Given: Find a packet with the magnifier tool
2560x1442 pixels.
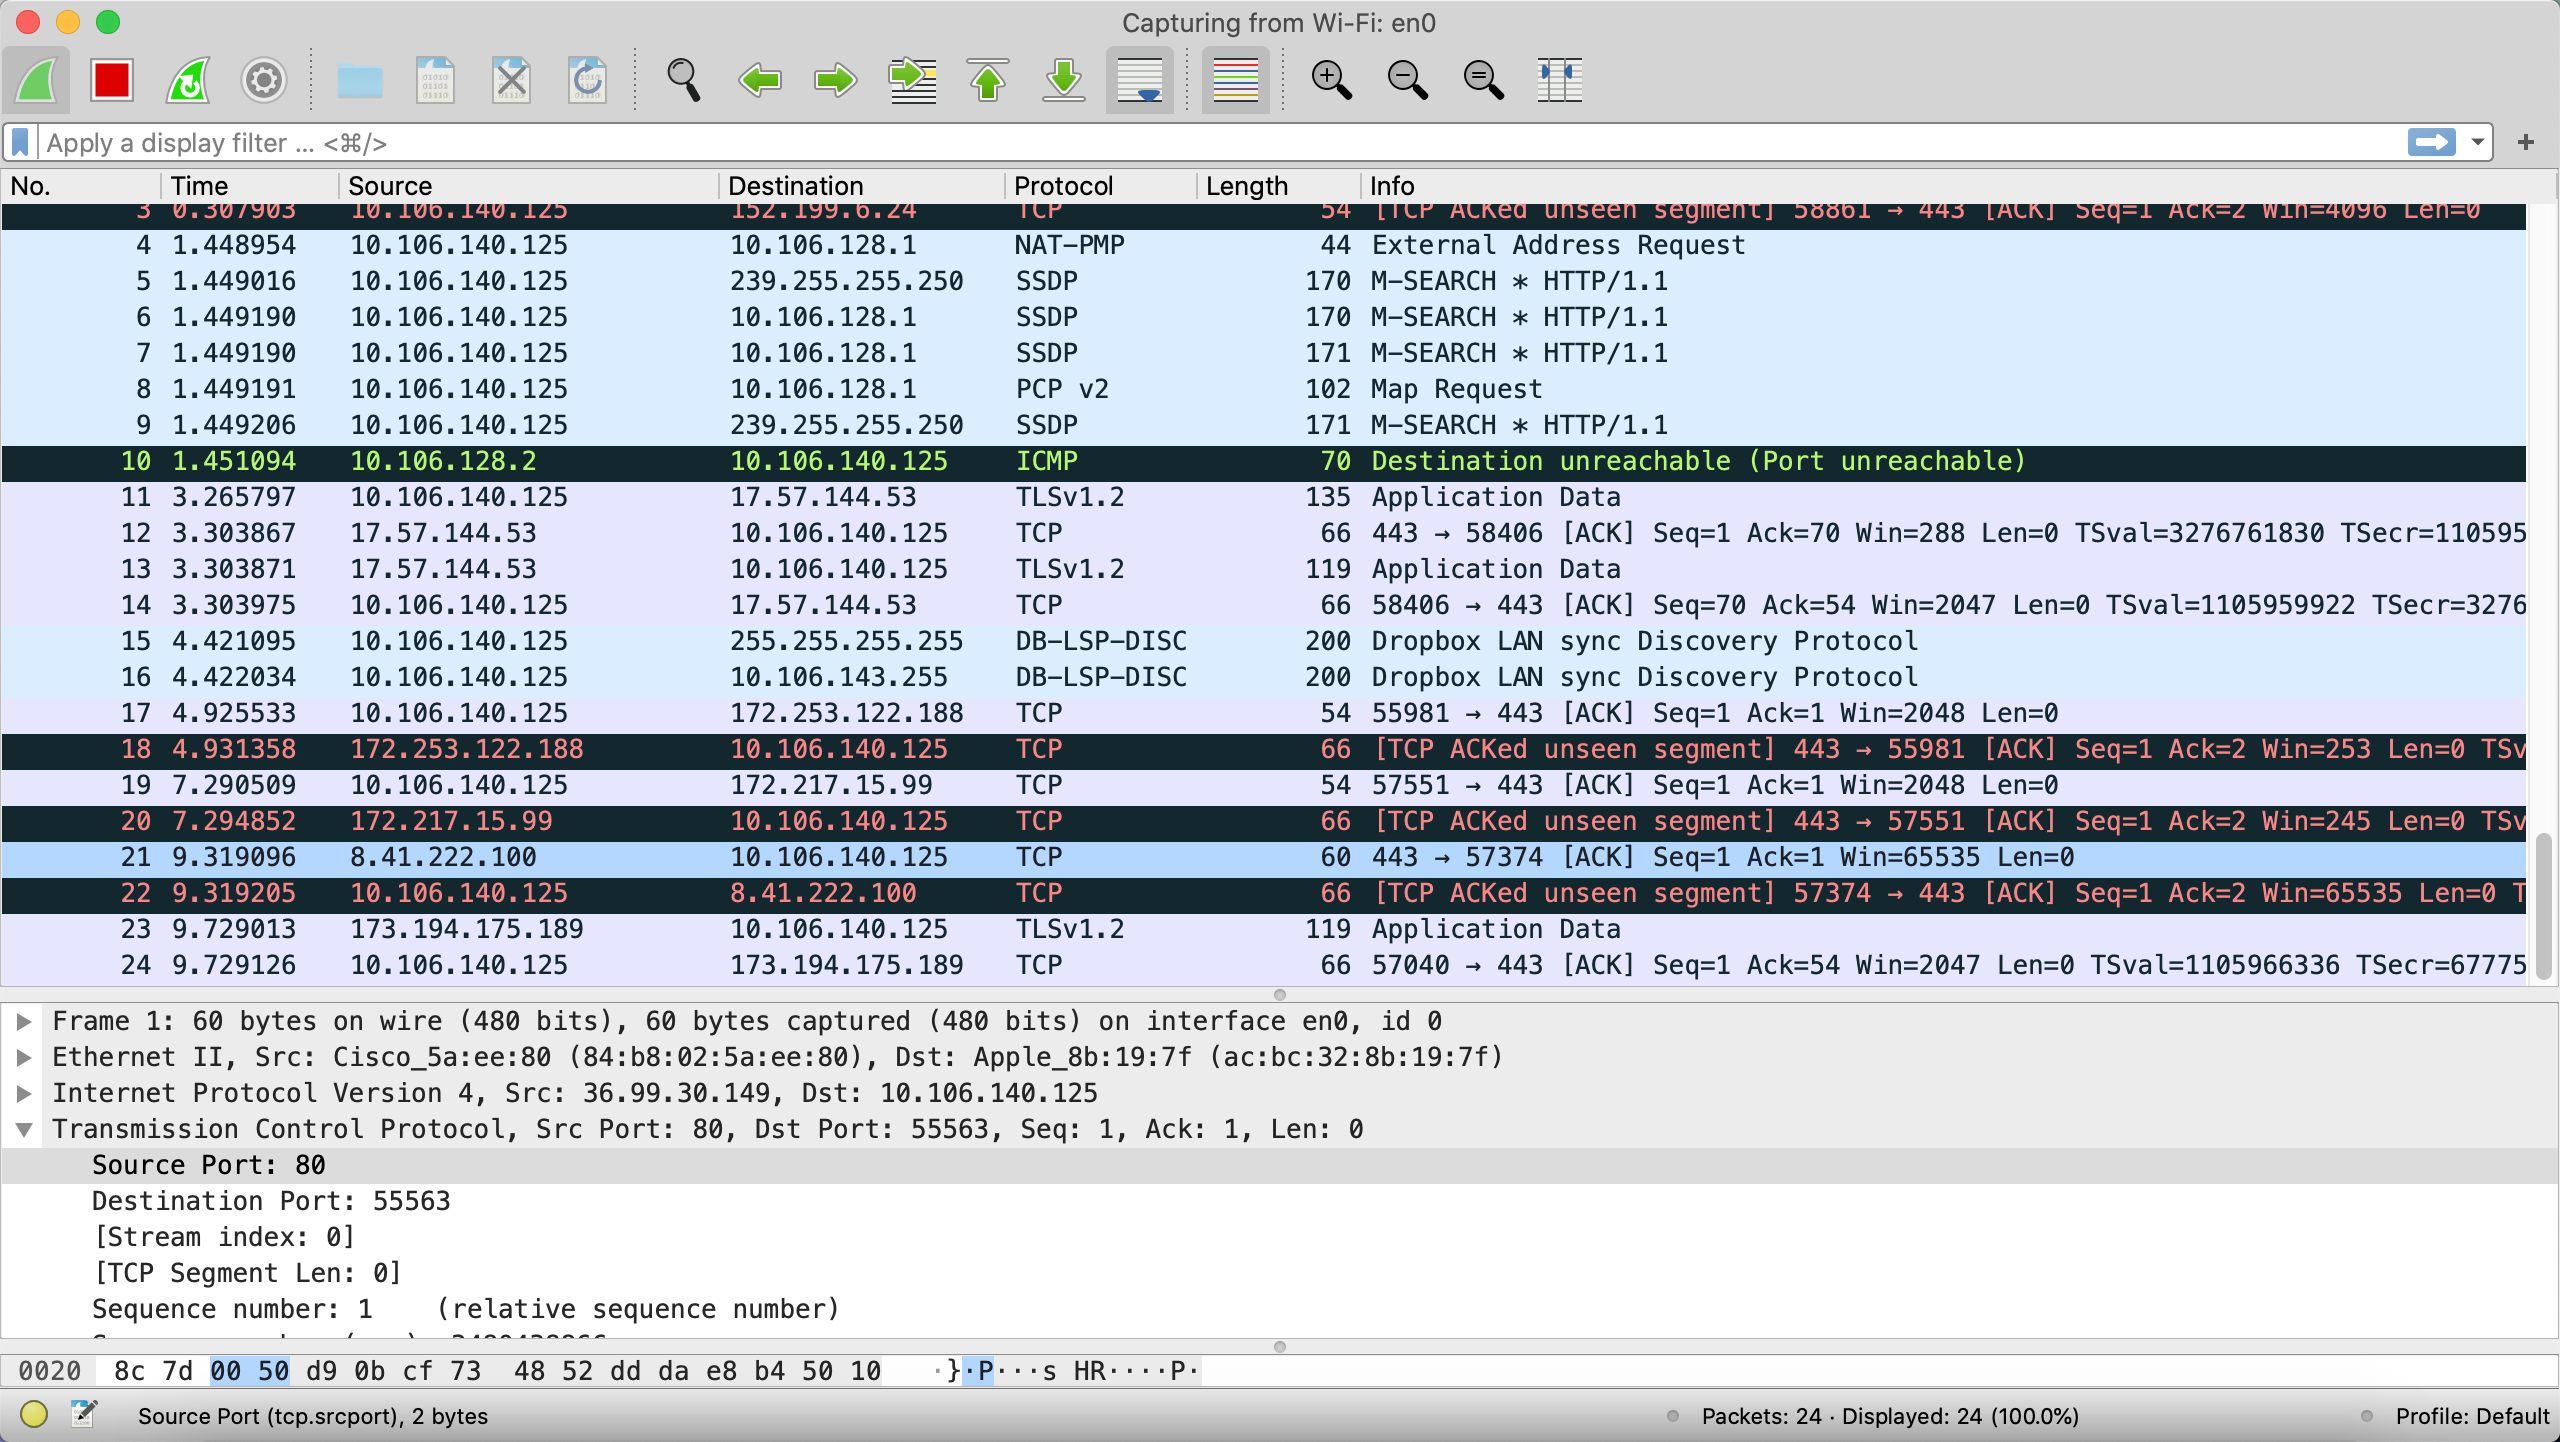Looking at the screenshot, I should pos(684,80).
